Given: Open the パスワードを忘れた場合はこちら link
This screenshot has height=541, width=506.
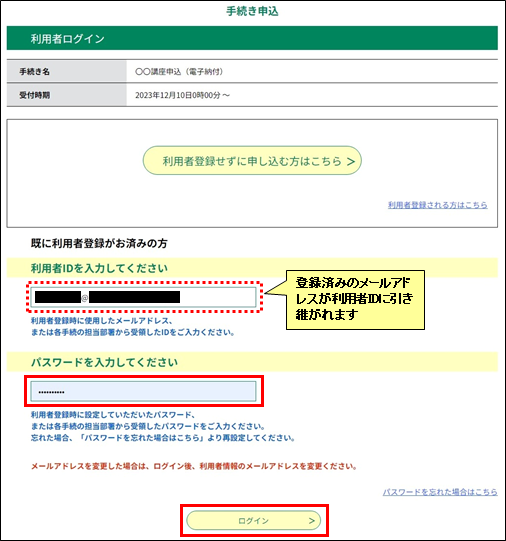Looking at the screenshot, I should [440, 492].
